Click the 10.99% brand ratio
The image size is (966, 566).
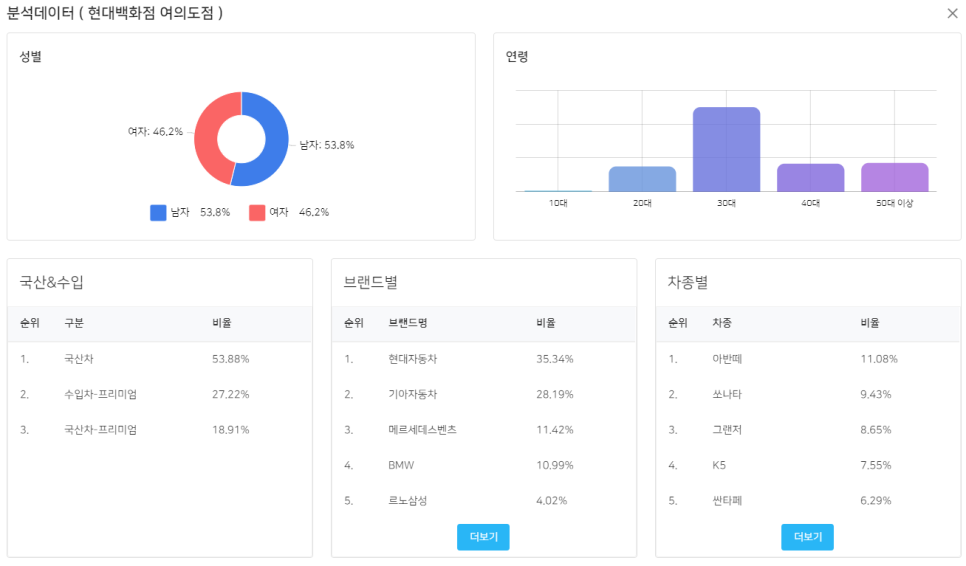coord(554,466)
